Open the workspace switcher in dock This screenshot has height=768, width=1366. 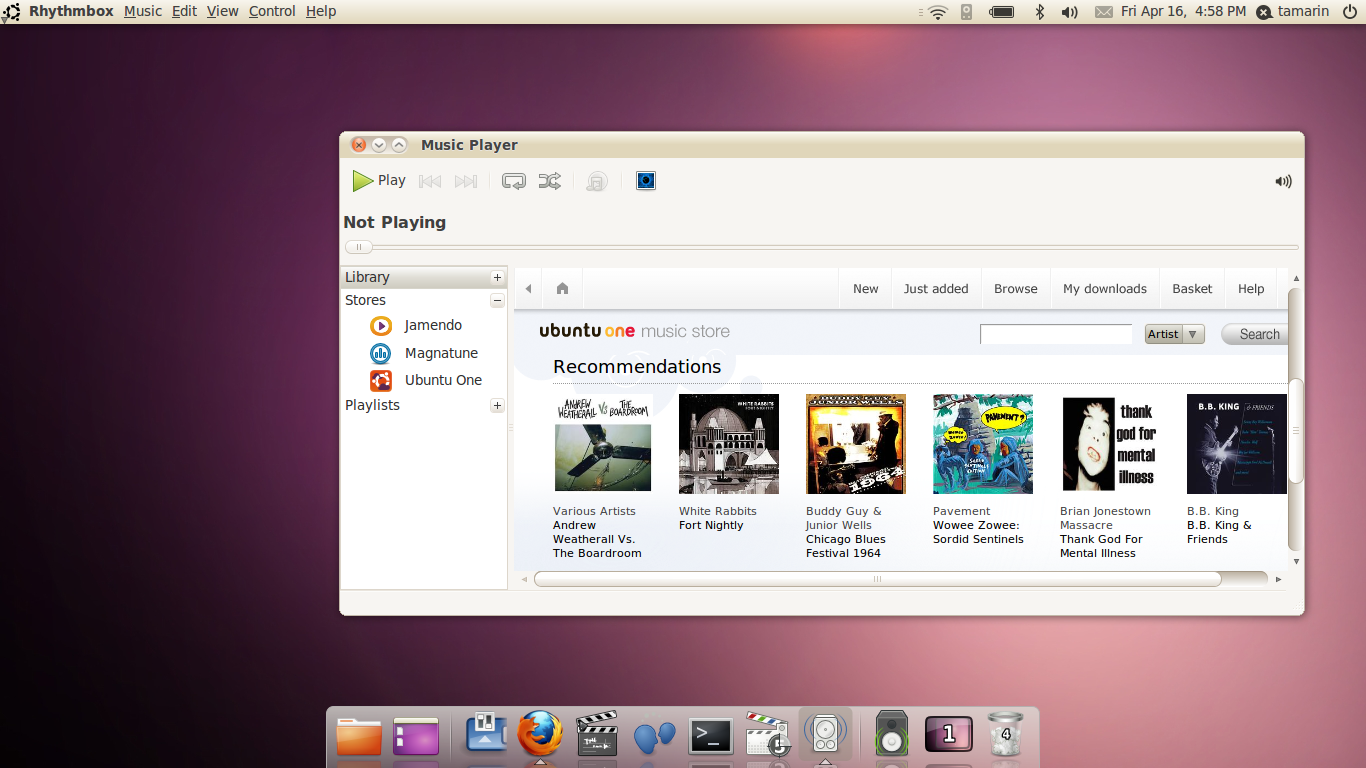tap(948, 735)
